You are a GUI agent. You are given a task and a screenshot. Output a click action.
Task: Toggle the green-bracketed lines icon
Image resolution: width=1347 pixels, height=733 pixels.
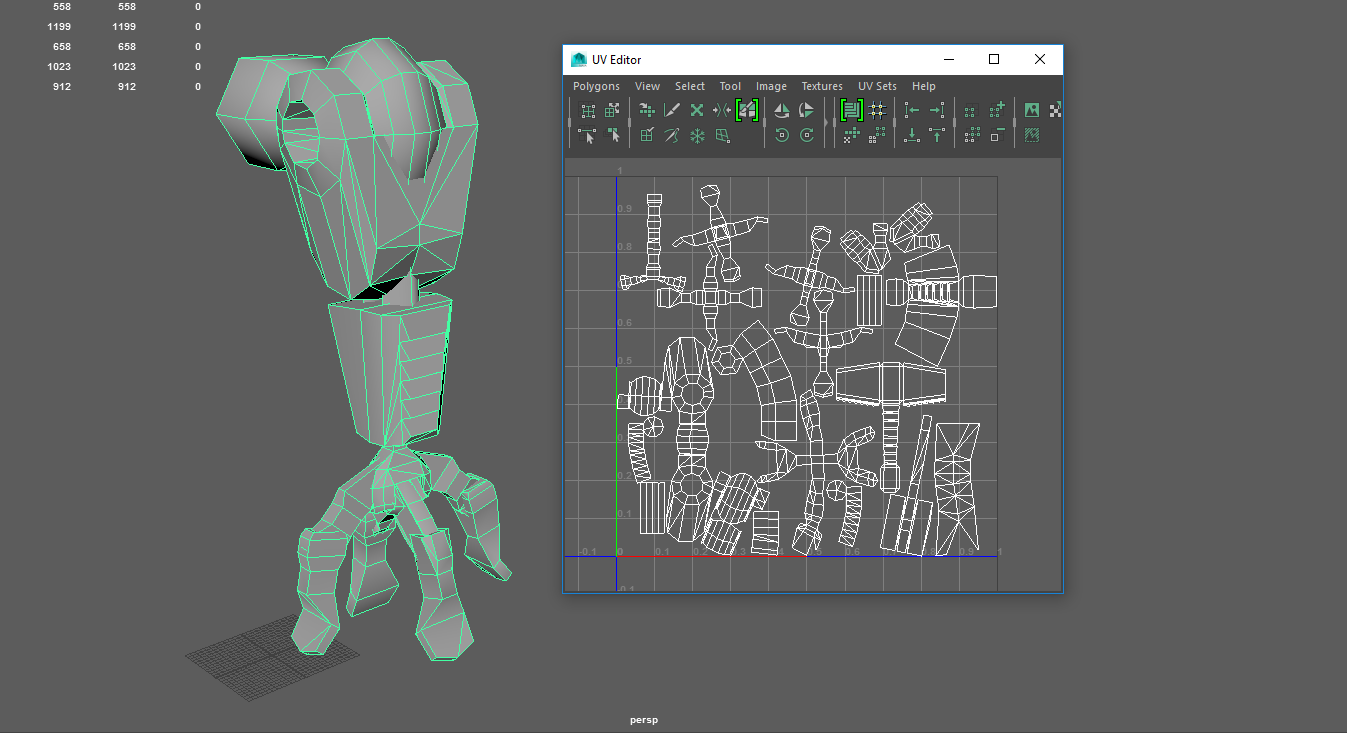pos(851,111)
